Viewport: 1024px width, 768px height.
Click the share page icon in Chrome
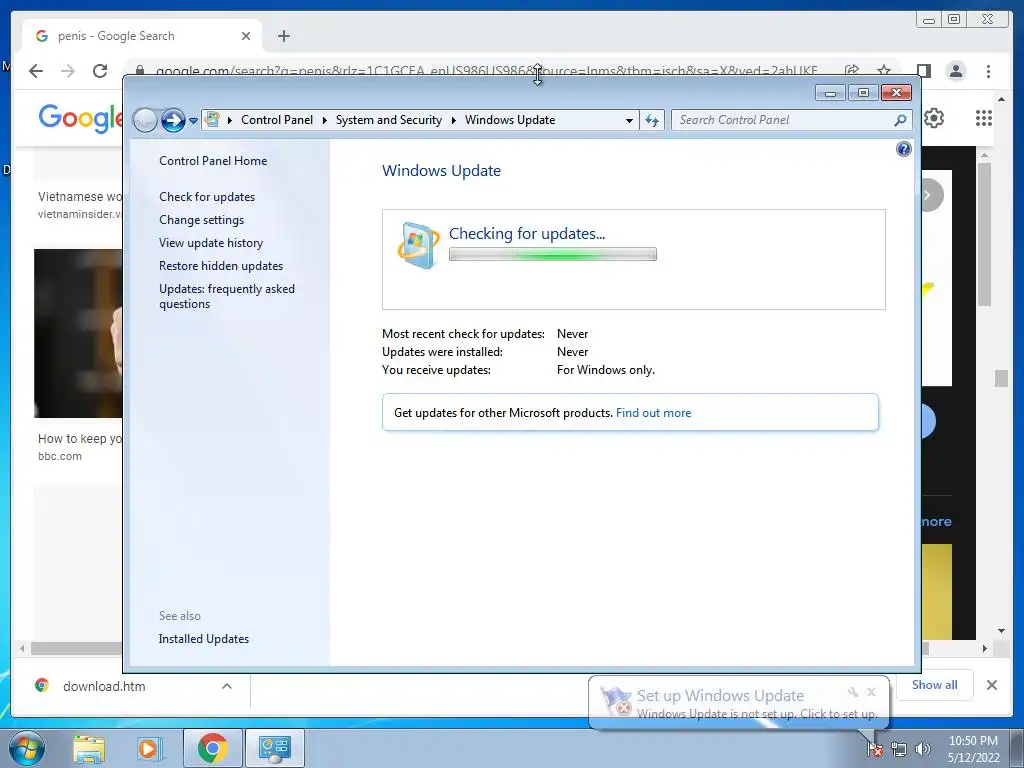[852, 70]
